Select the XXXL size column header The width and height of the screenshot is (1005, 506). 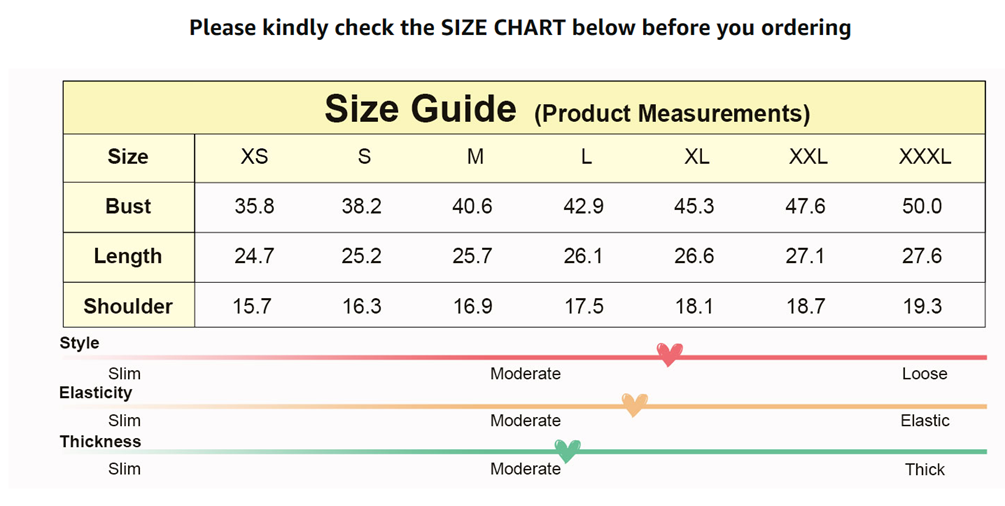click(x=924, y=157)
